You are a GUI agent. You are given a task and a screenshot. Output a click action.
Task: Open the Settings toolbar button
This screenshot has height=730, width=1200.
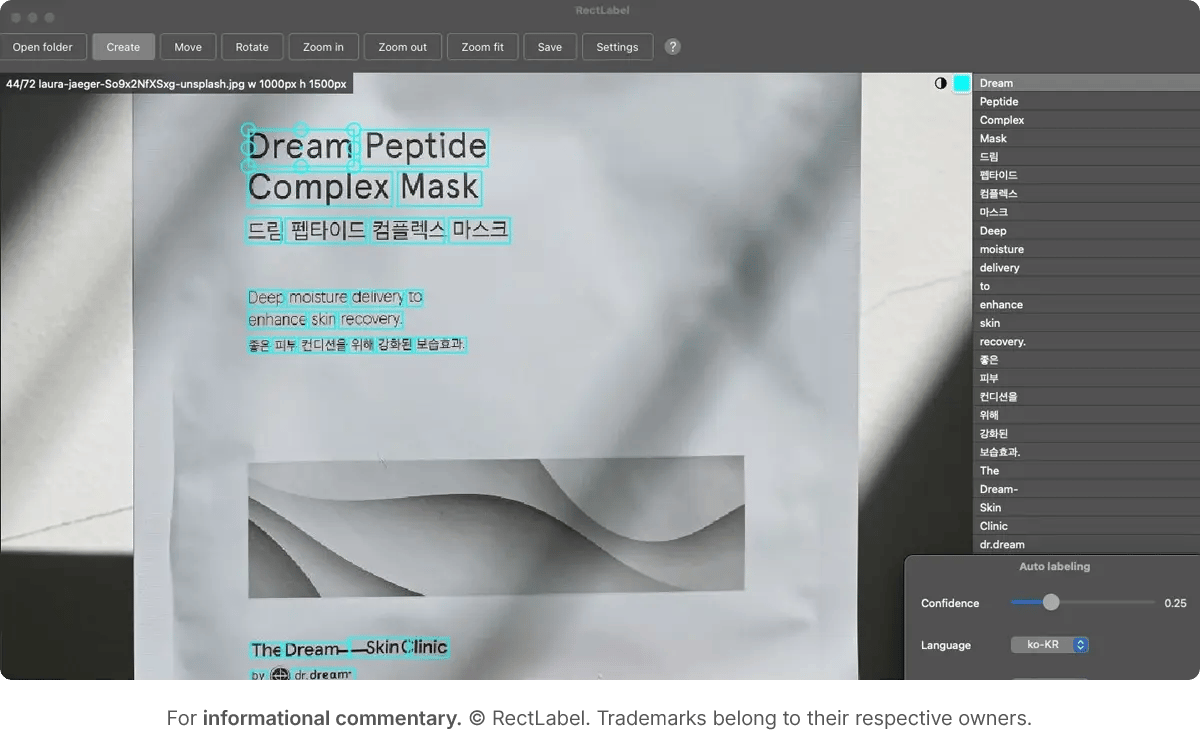click(x=617, y=47)
